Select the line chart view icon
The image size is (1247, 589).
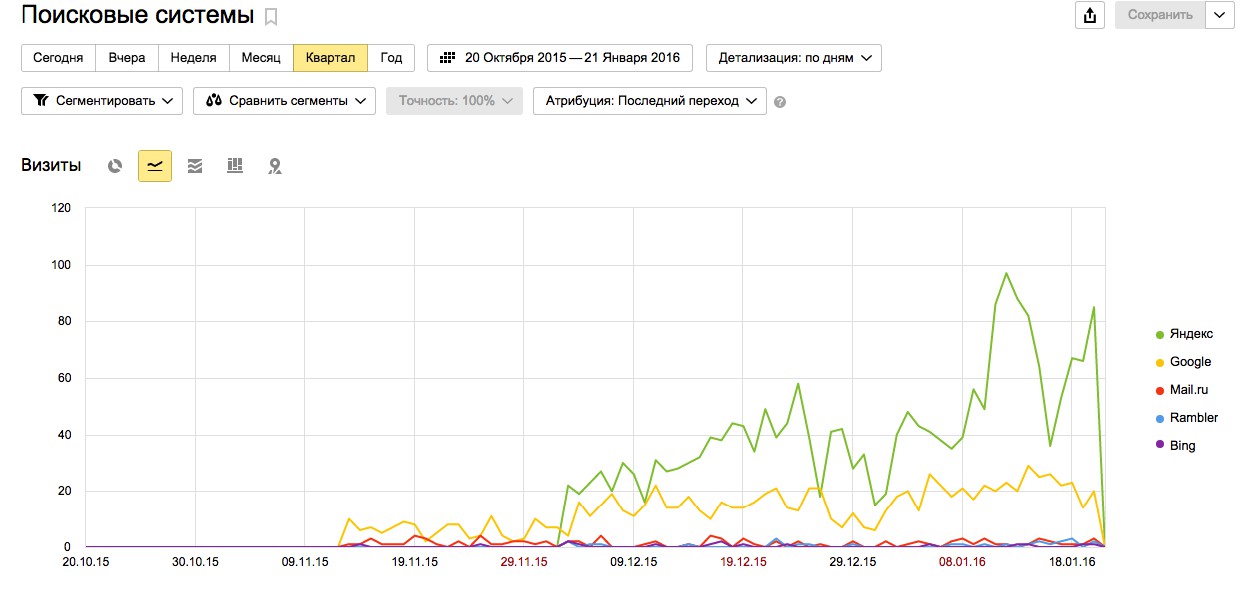coord(155,166)
